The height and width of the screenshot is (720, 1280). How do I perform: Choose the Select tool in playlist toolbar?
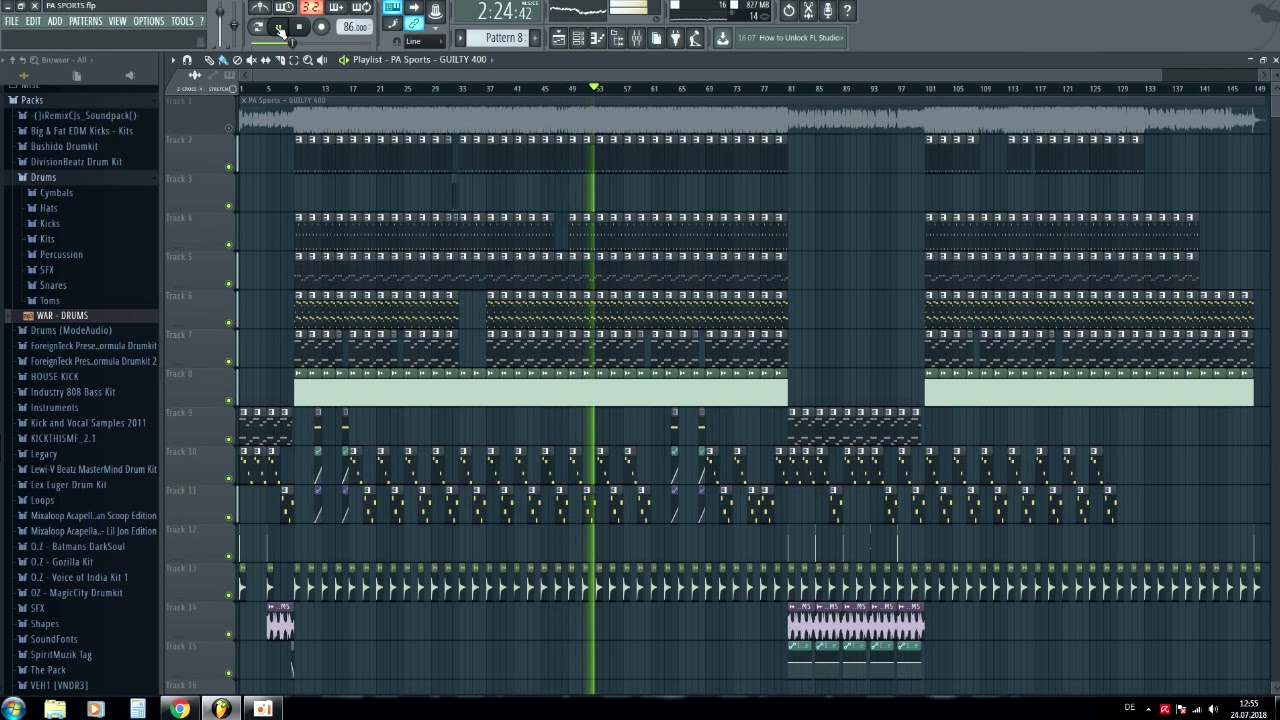point(293,60)
